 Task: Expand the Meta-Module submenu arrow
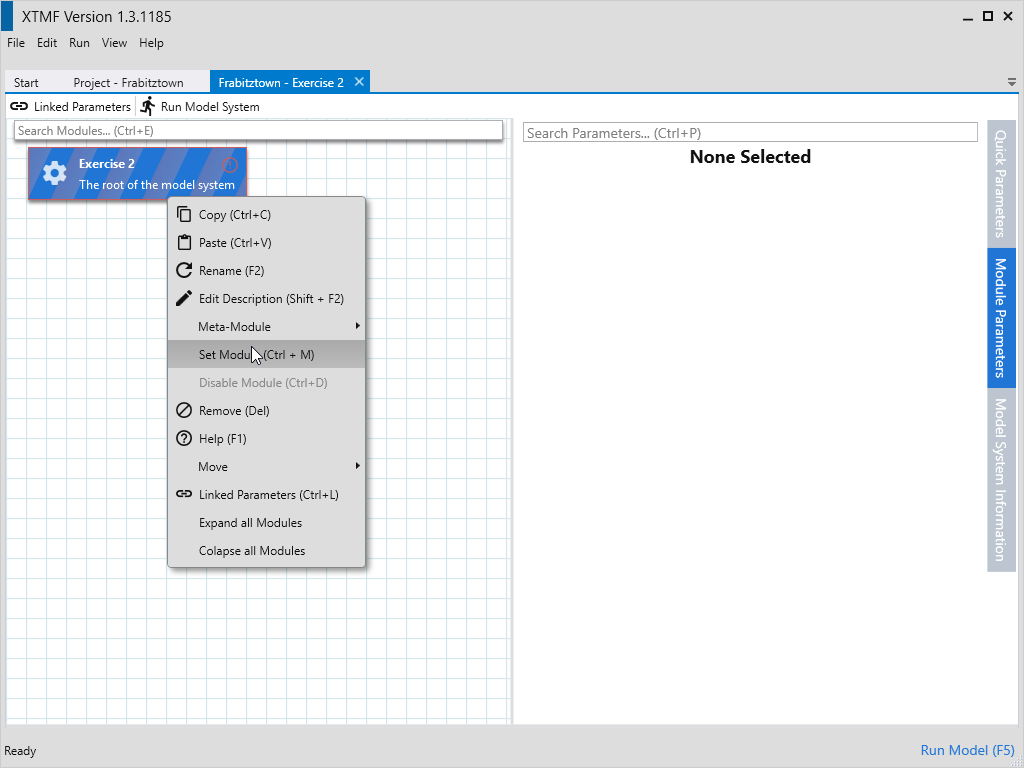[x=357, y=327]
